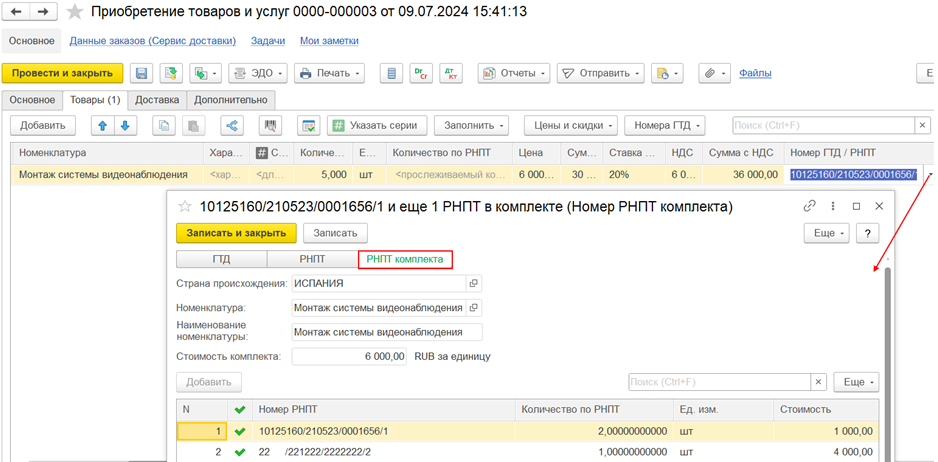Viewport: 938px width, 462px height.
Task: Select the РНПТ toggle option
Action: 312,259
